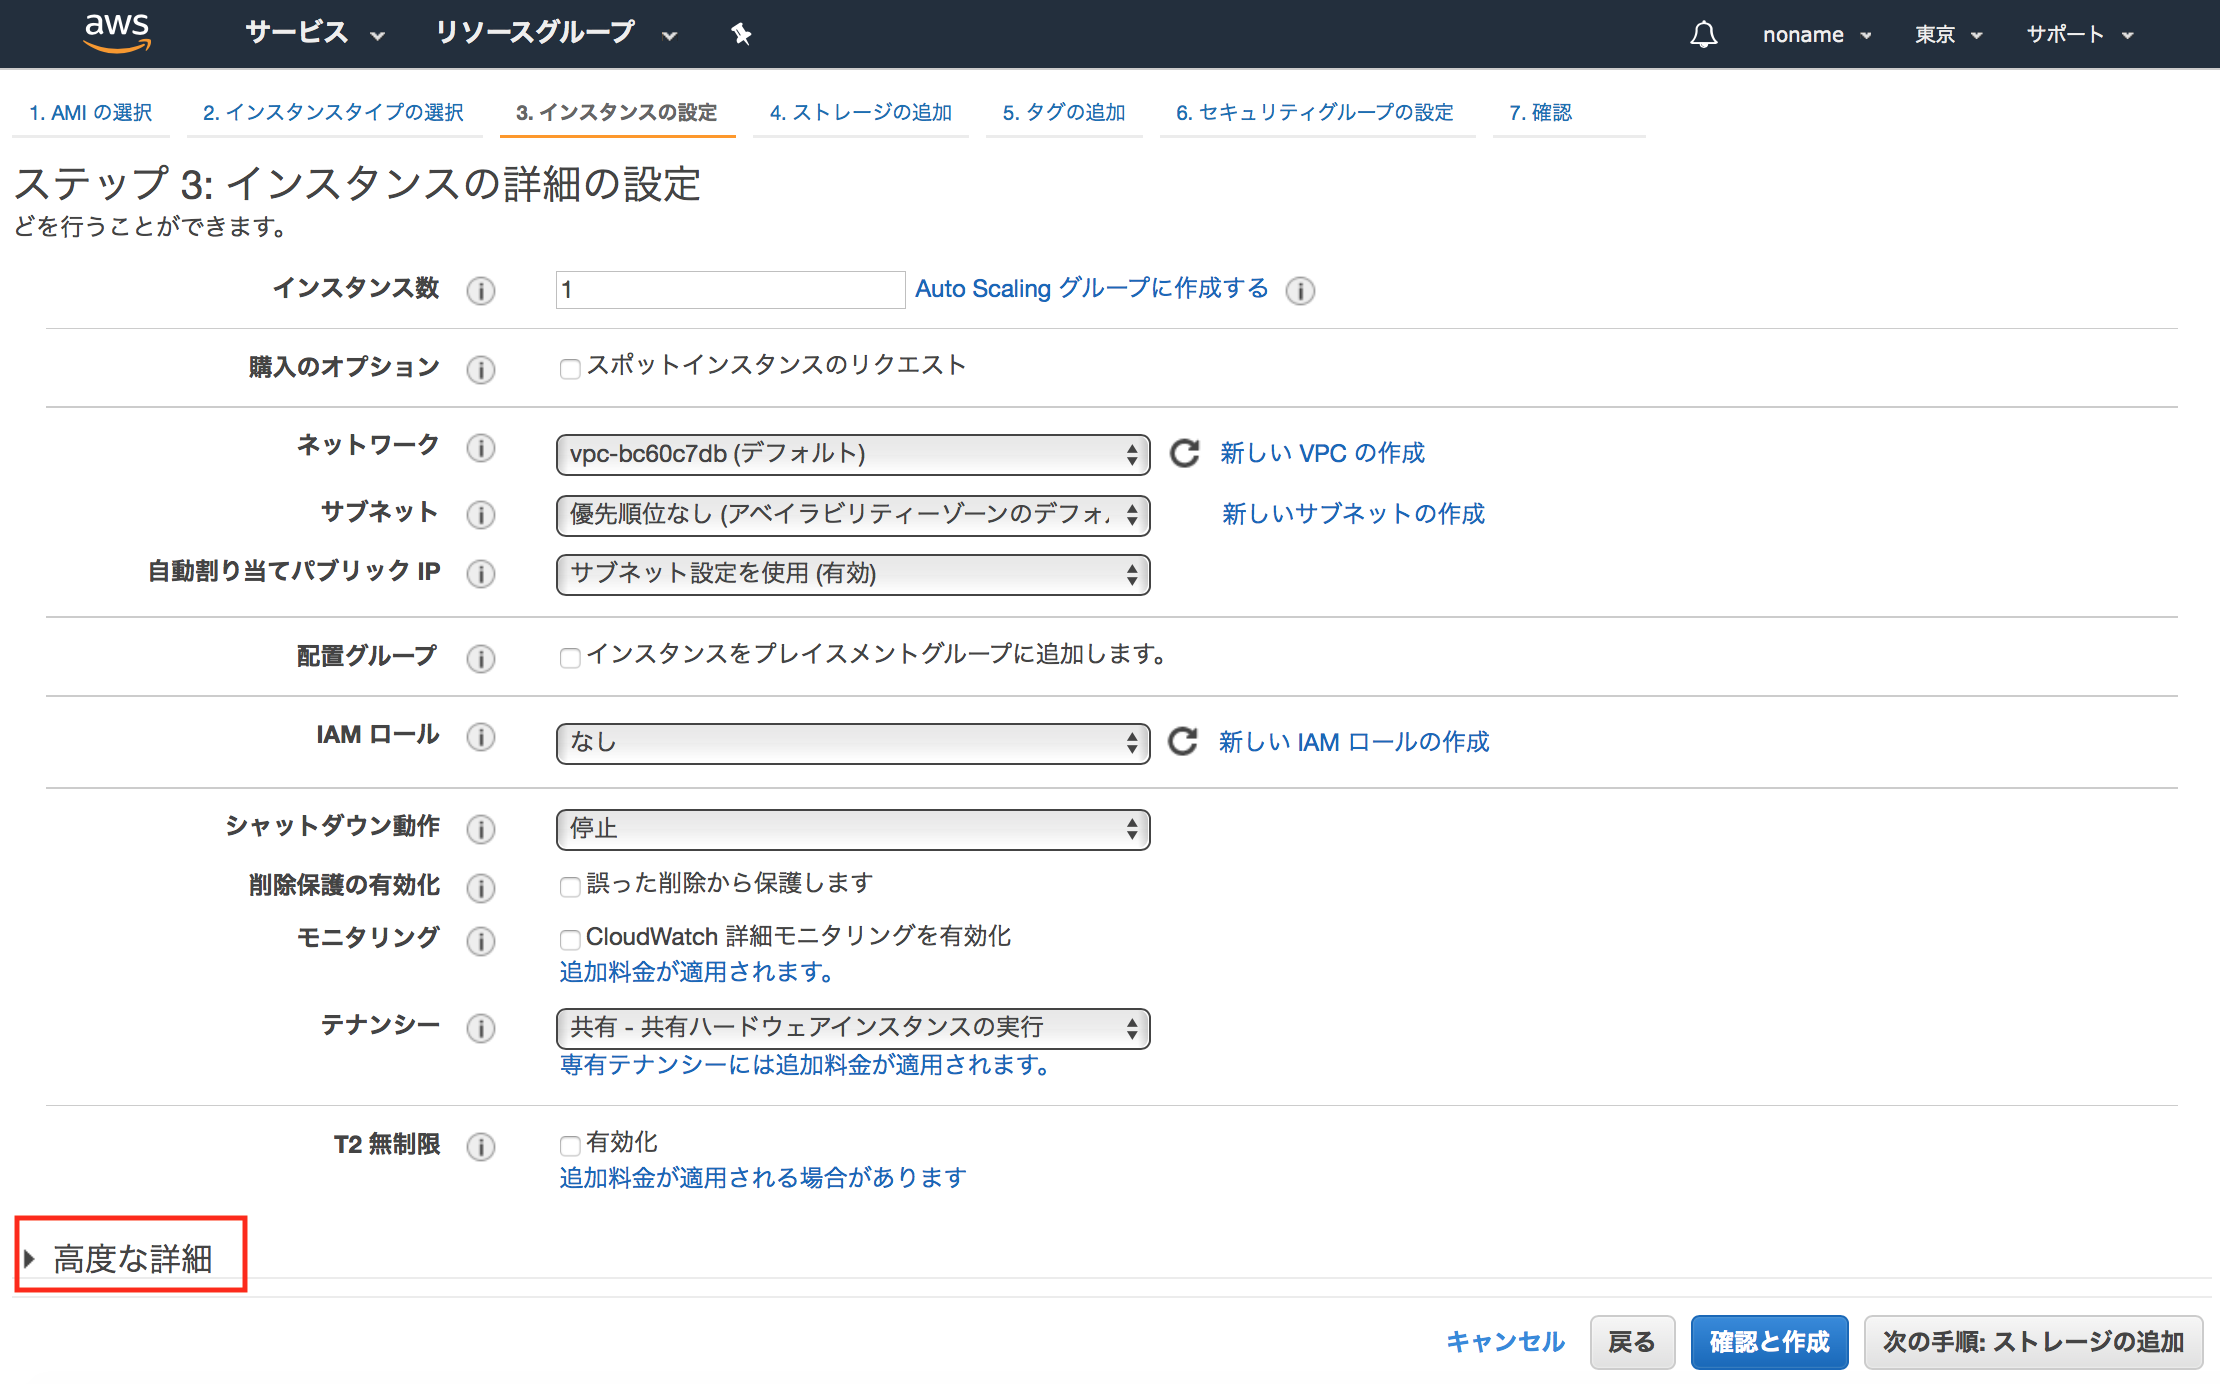
Task: Go to the 4. ストレージの追加 tab
Action: tap(861, 112)
